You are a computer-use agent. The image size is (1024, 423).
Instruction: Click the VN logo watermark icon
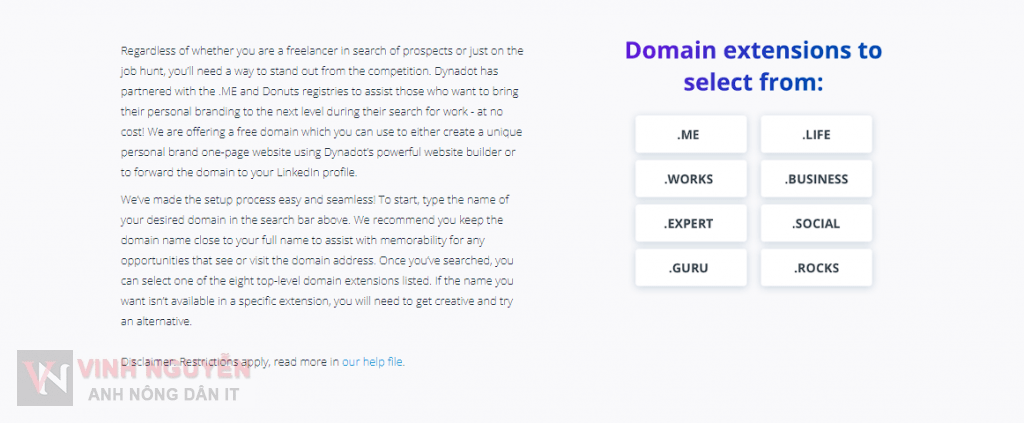pyautogui.click(x=44, y=378)
